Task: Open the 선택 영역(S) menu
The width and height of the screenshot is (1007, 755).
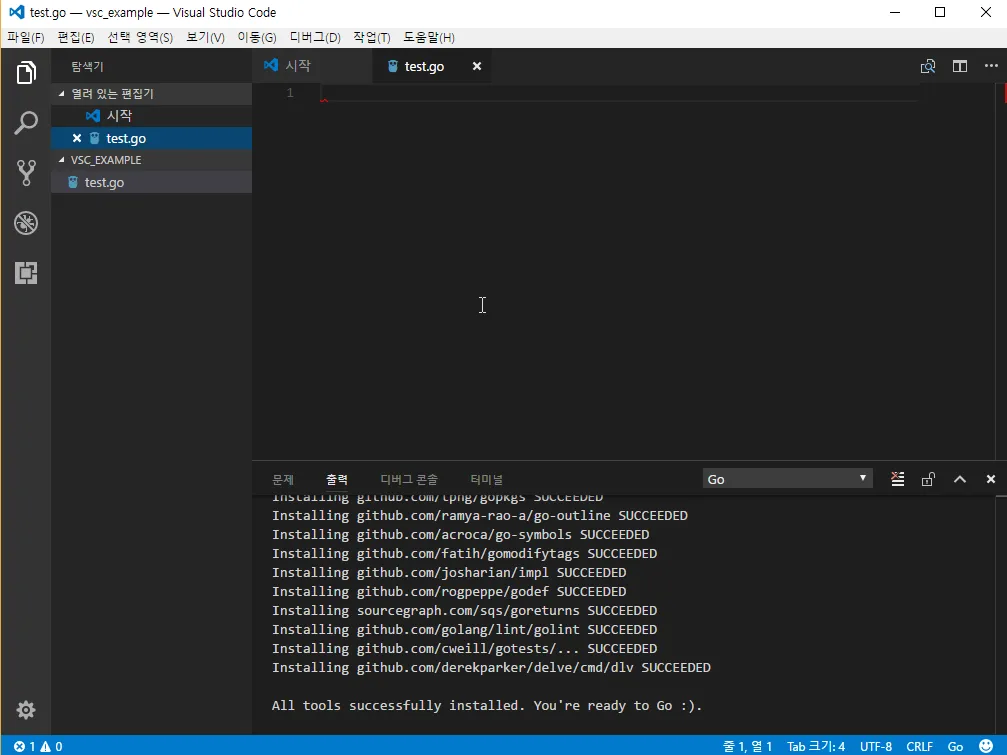Action: pyautogui.click(x=140, y=37)
